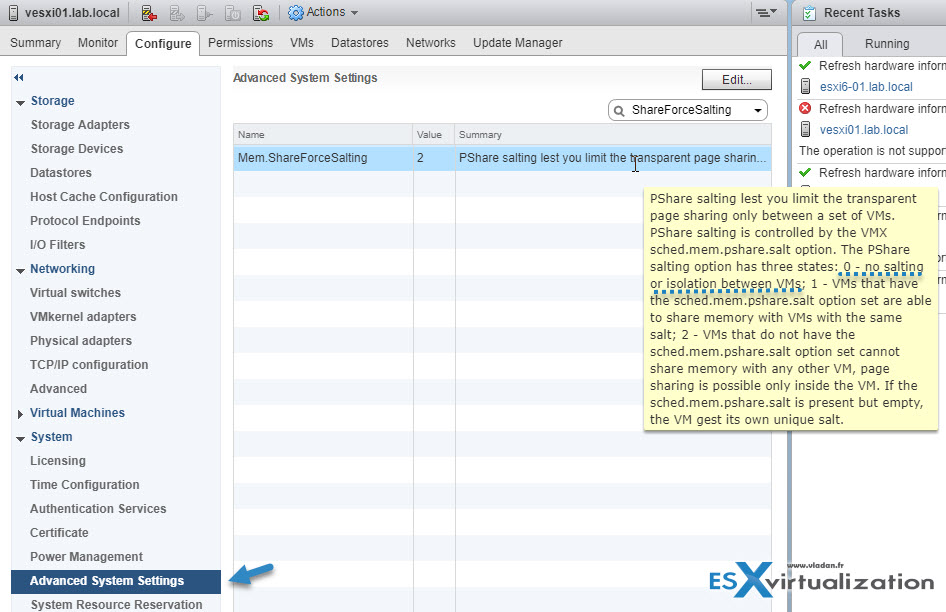946x612 pixels.
Task: Open Physical adapters
Action: coord(81,341)
